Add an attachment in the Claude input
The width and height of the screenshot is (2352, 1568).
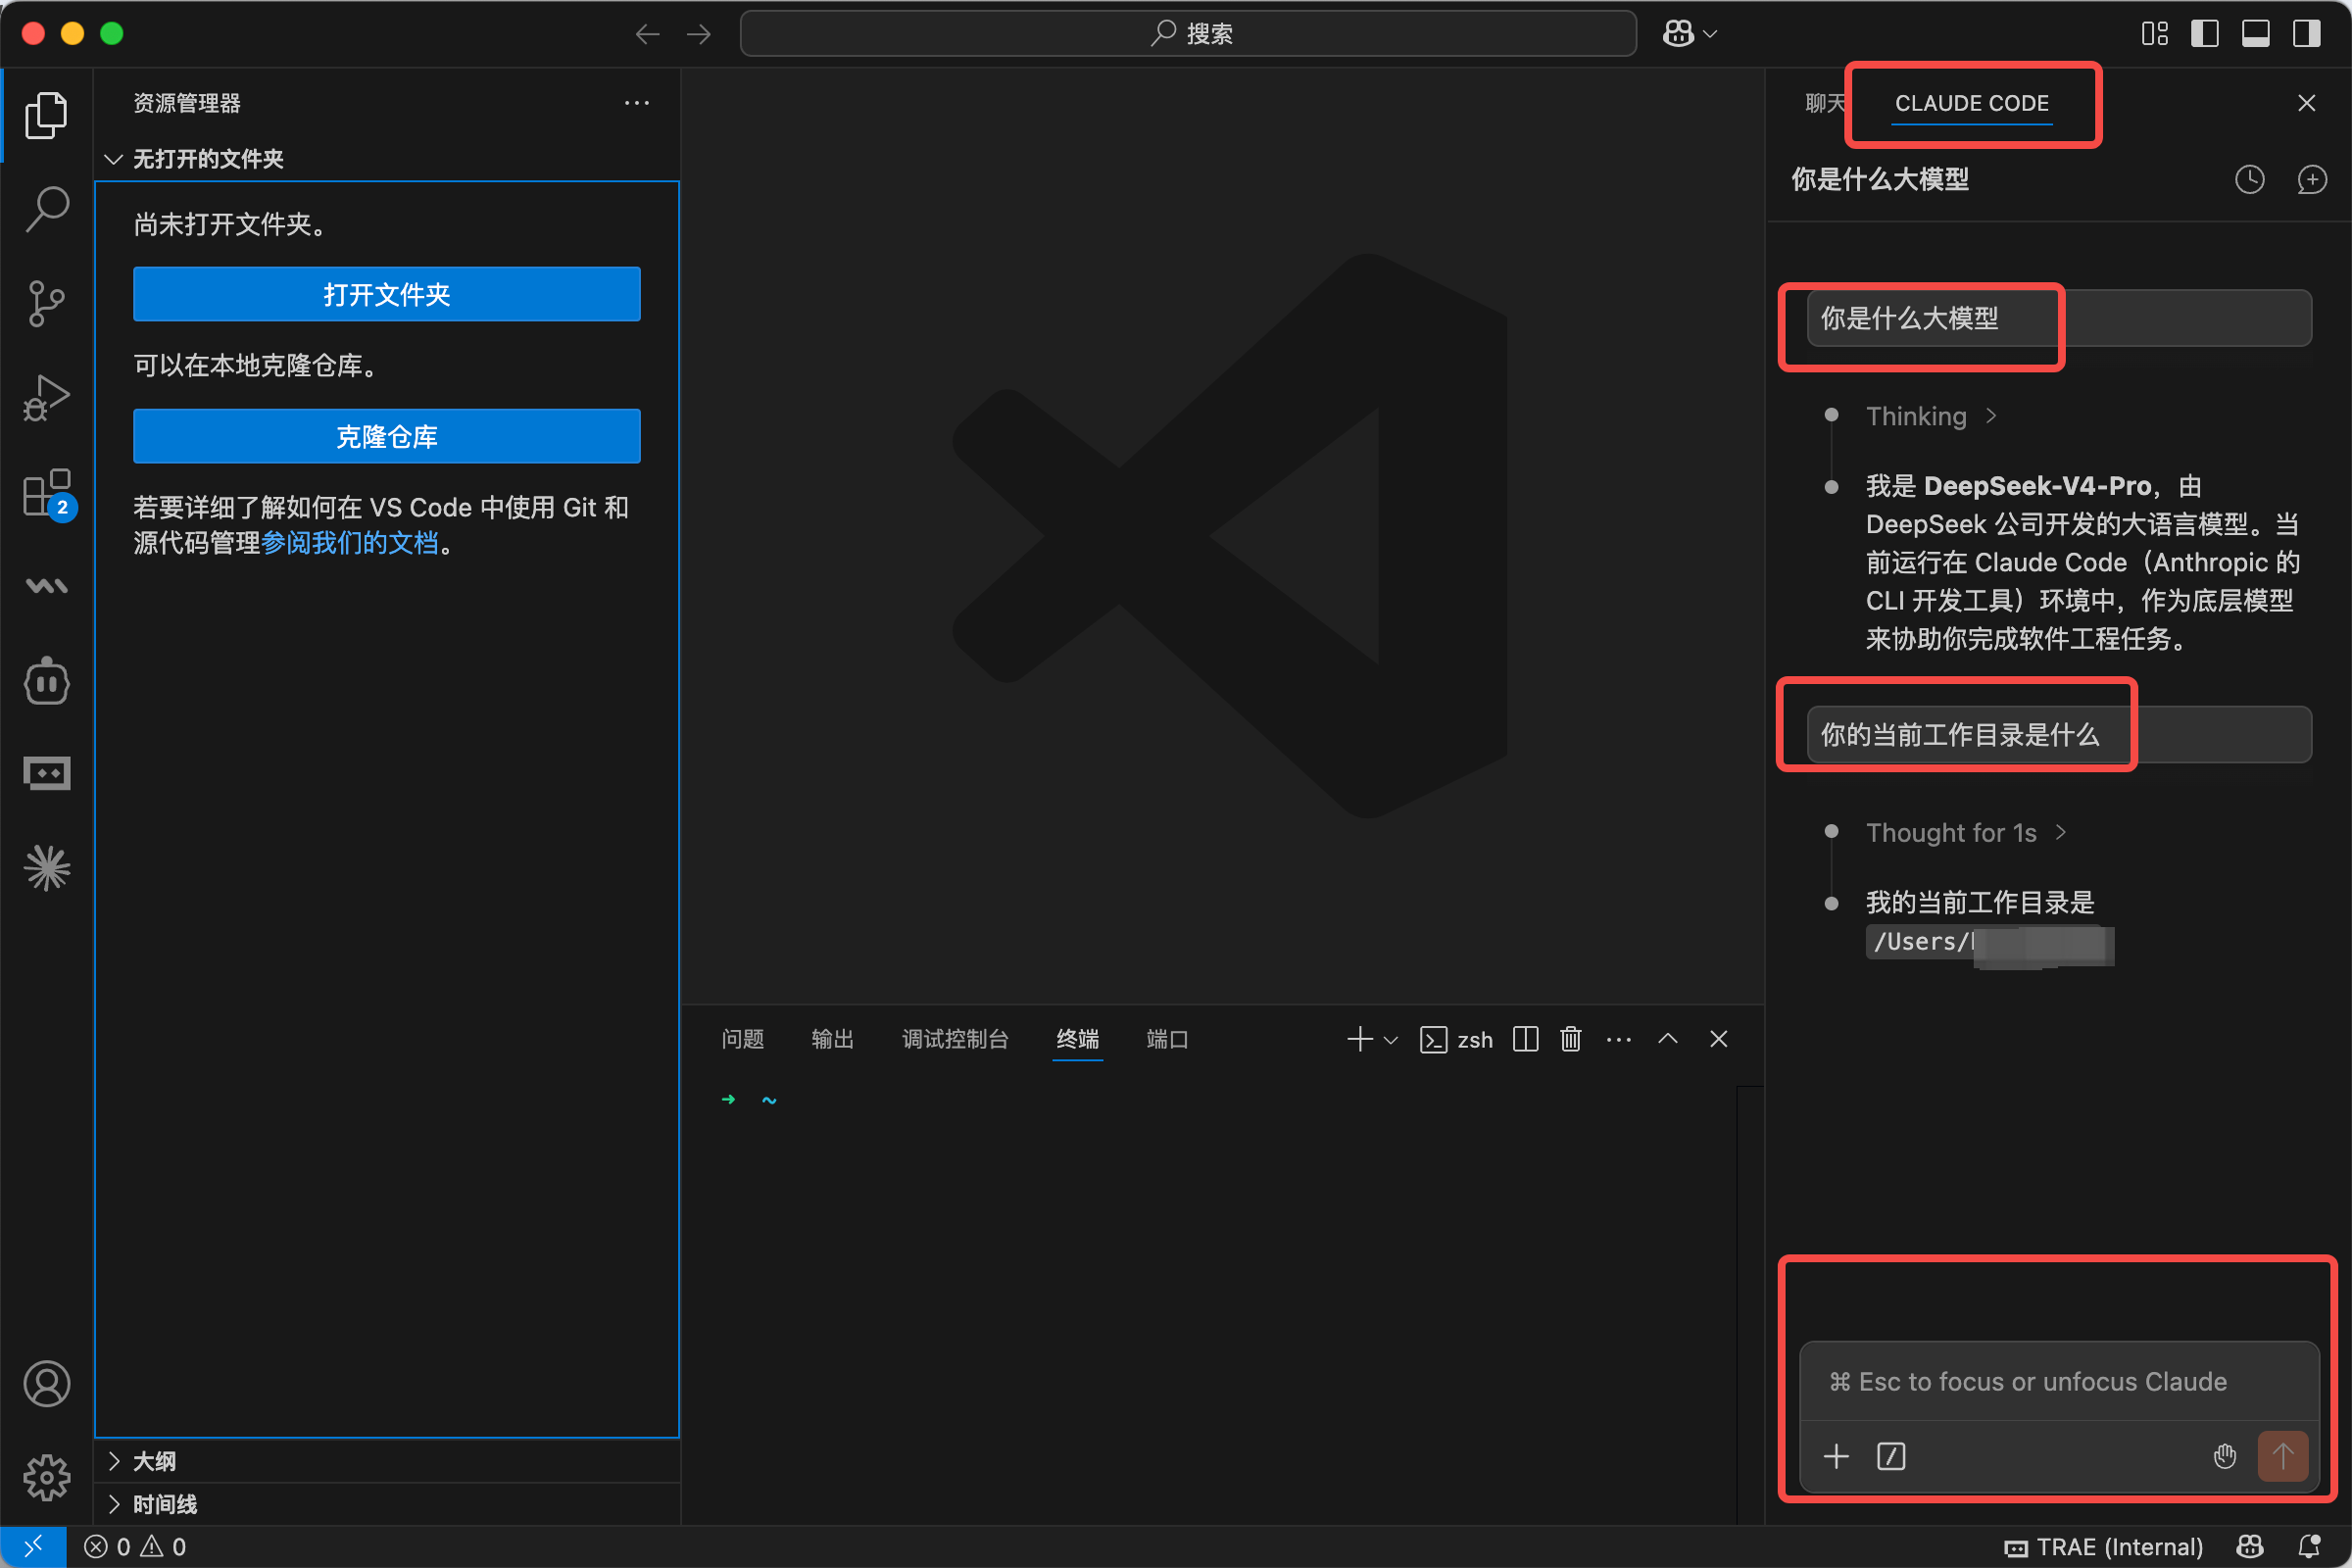(1836, 1456)
